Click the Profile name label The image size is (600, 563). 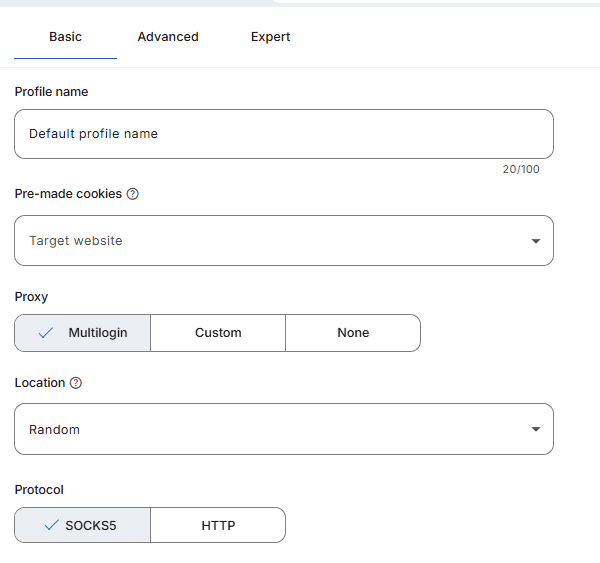click(51, 92)
